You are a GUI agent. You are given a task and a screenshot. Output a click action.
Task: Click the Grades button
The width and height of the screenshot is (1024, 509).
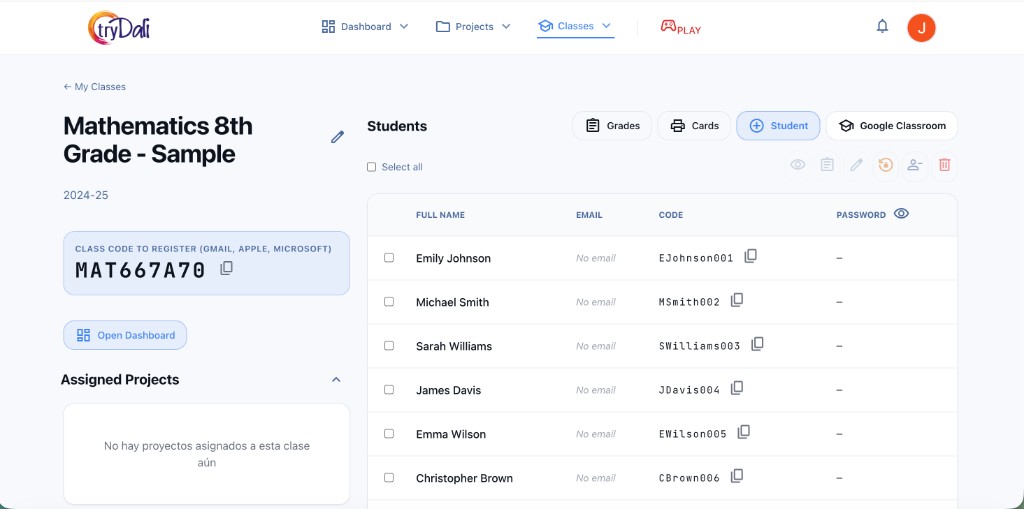tap(612, 126)
